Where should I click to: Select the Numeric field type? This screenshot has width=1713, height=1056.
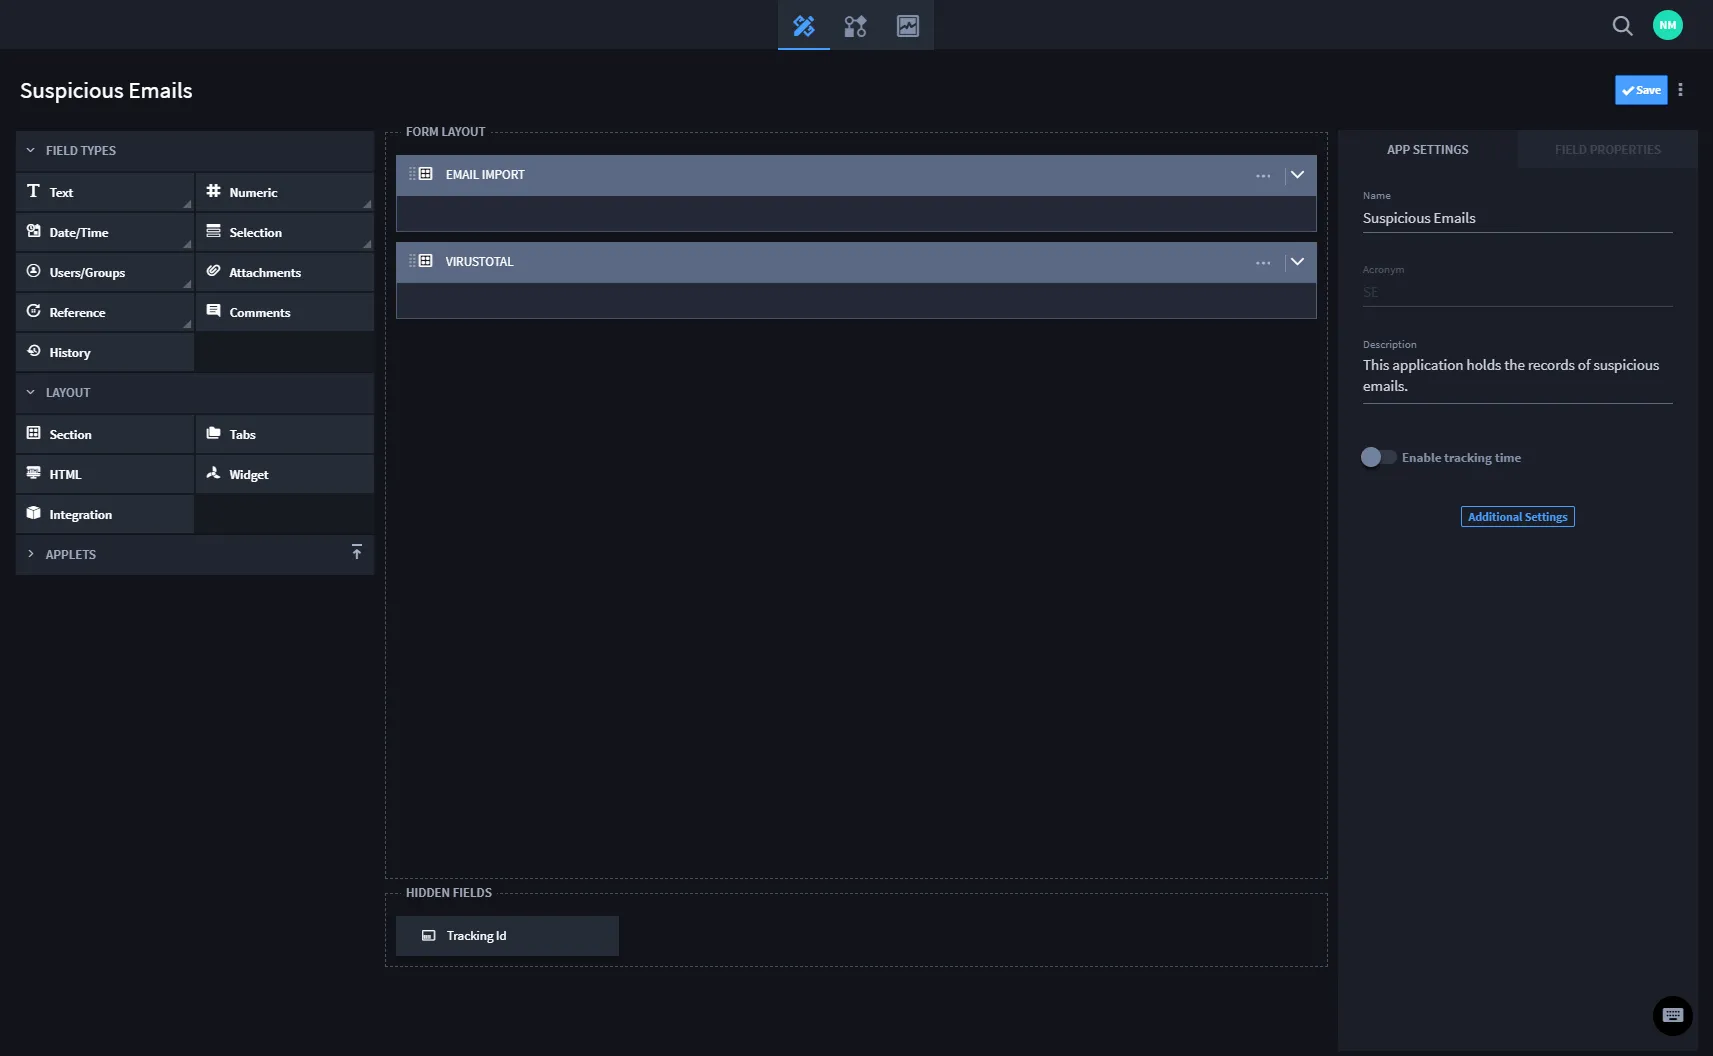tap(285, 192)
